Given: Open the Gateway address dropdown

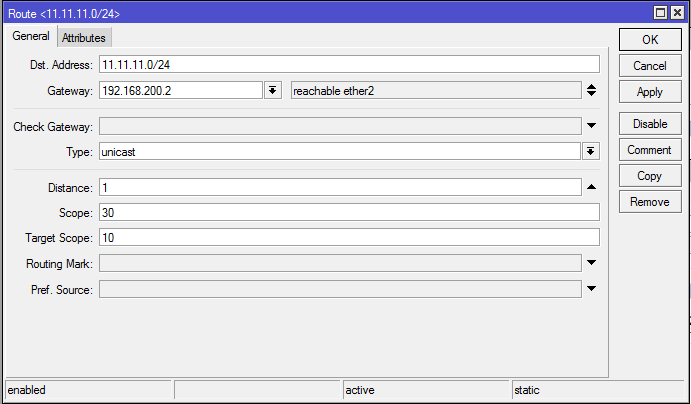Looking at the screenshot, I should click(x=273, y=91).
